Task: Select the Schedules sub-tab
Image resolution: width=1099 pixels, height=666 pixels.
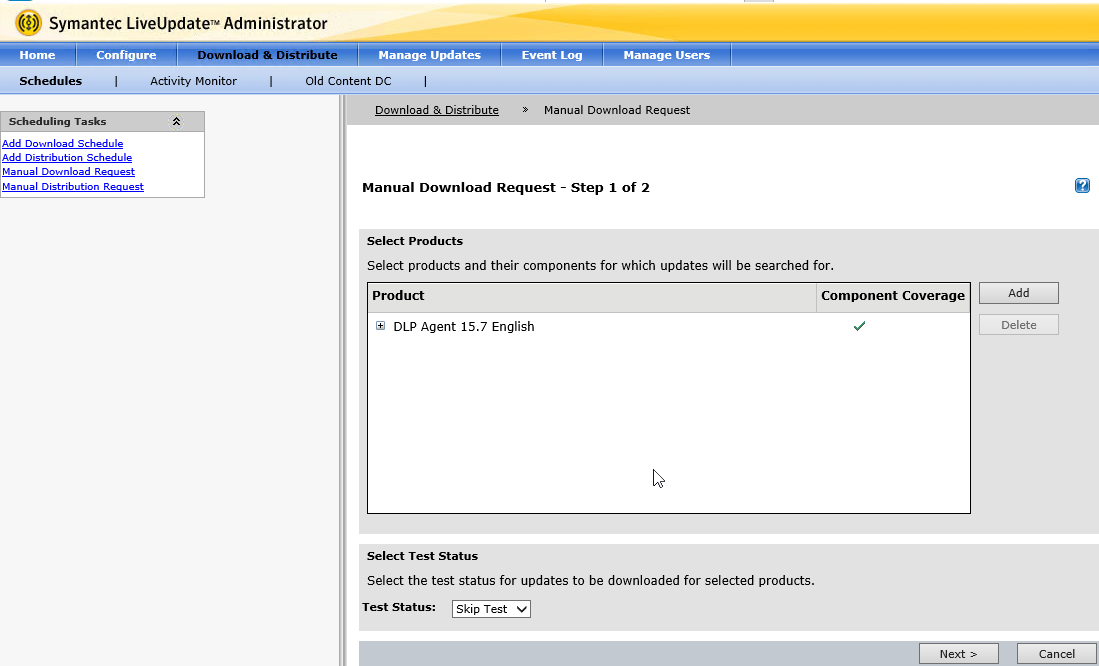Action: tap(50, 81)
